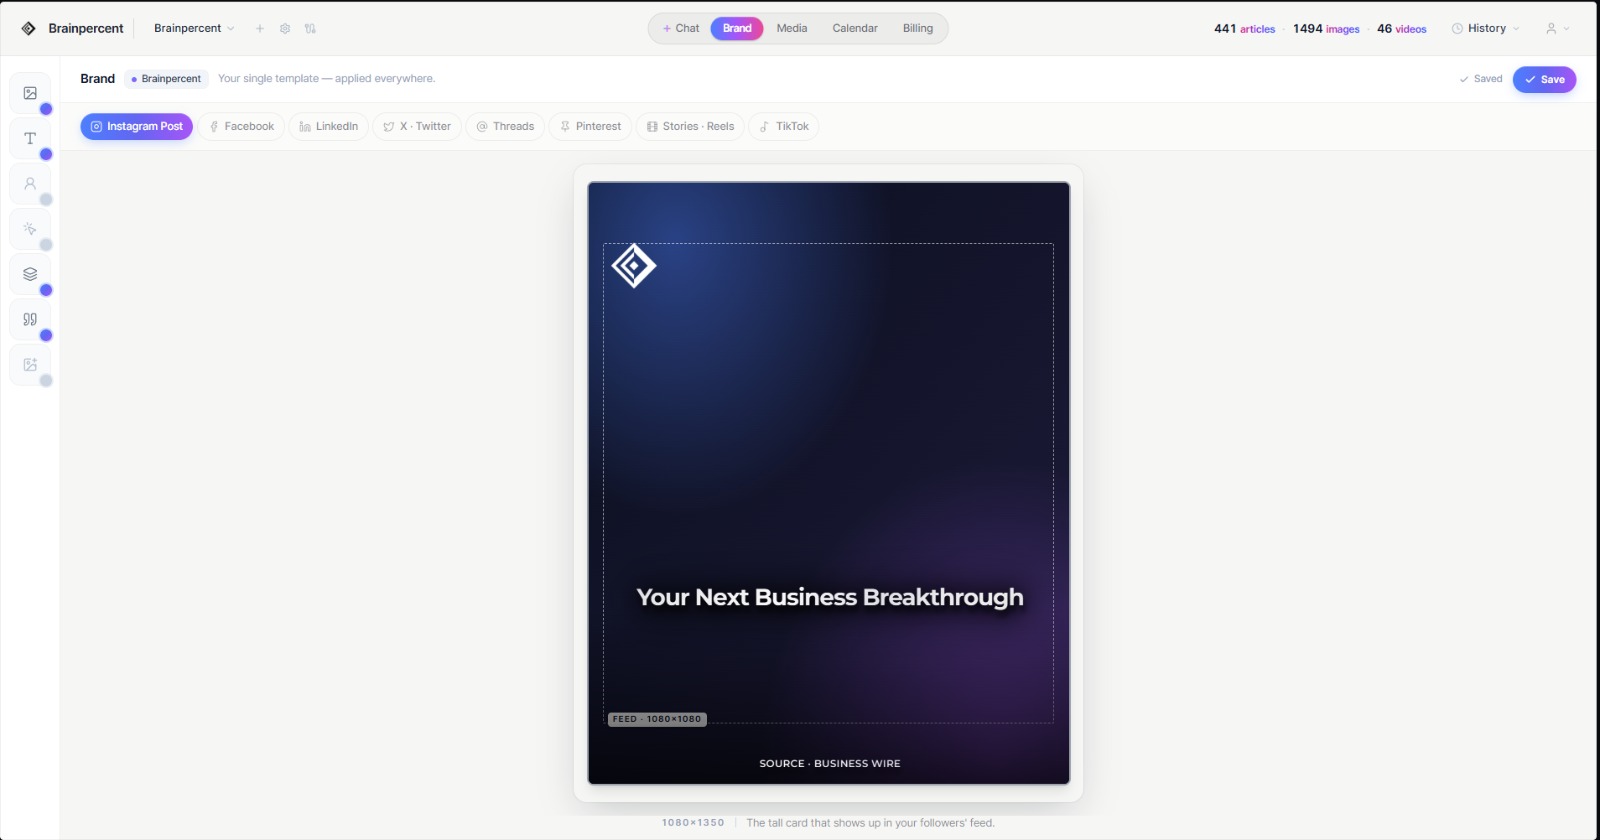Image resolution: width=1600 pixels, height=840 pixels.
Task: Toggle the dot on the cursor-click panel button
Action: pos(46,245)
